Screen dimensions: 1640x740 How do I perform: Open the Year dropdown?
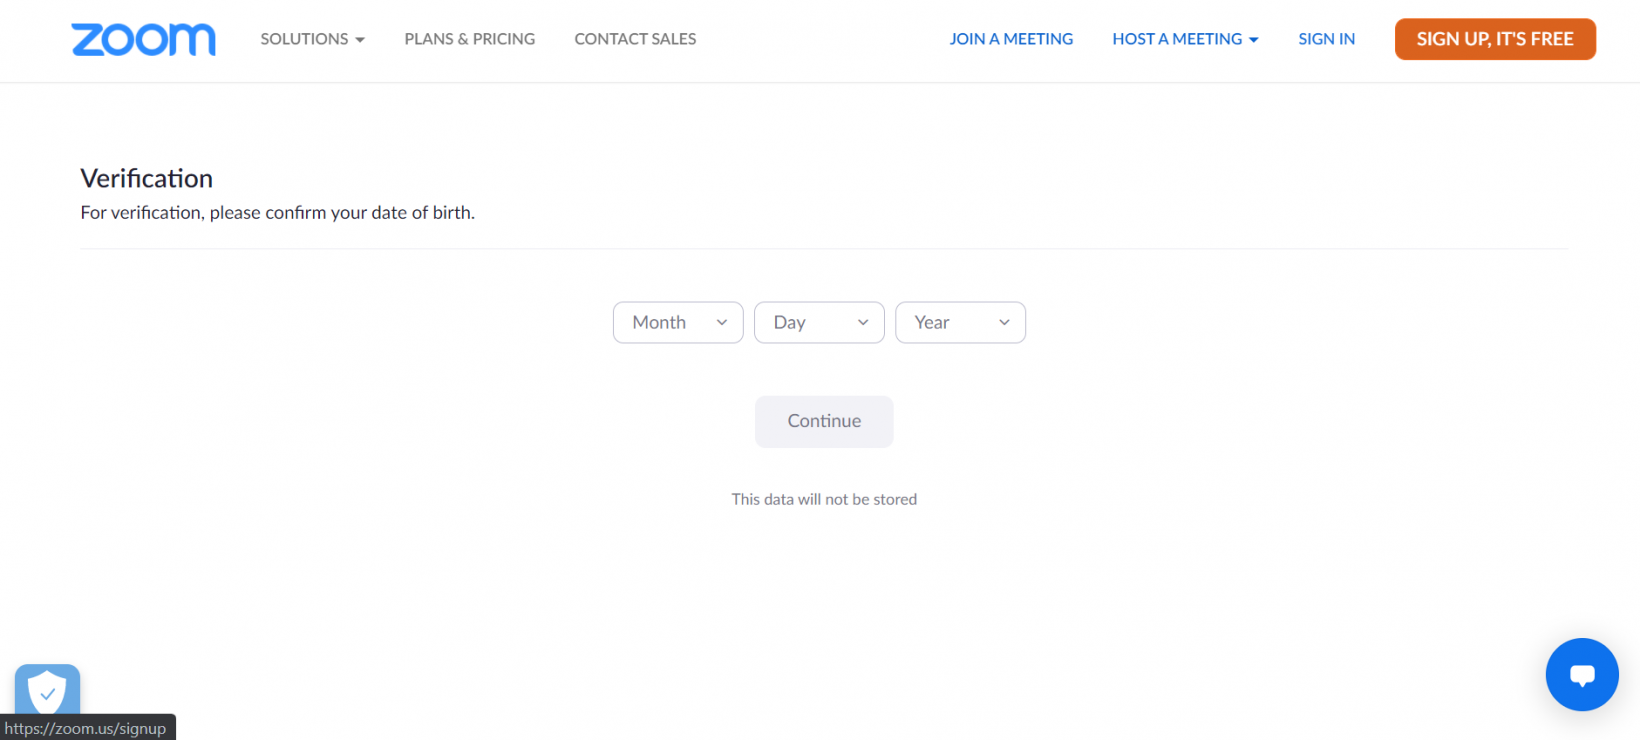coord(959,323)
